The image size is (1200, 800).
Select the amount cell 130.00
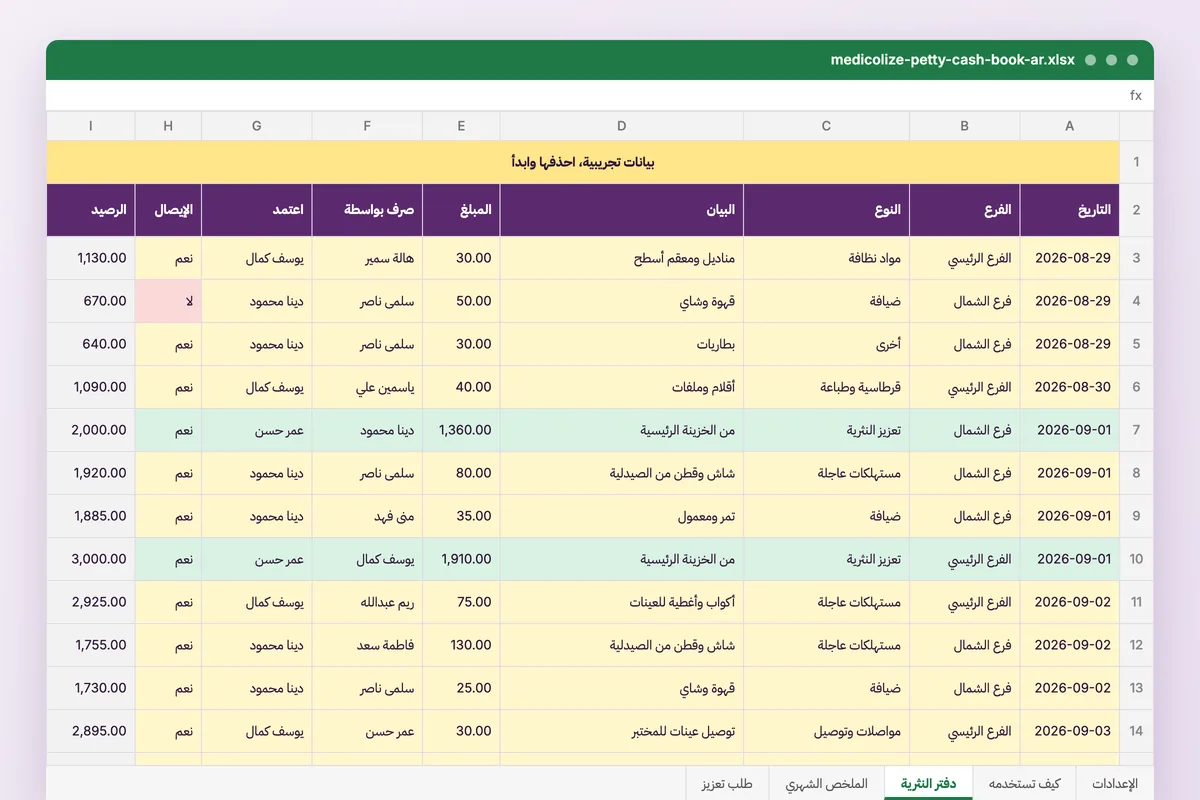pyautogui.click(x=461, y=645)
